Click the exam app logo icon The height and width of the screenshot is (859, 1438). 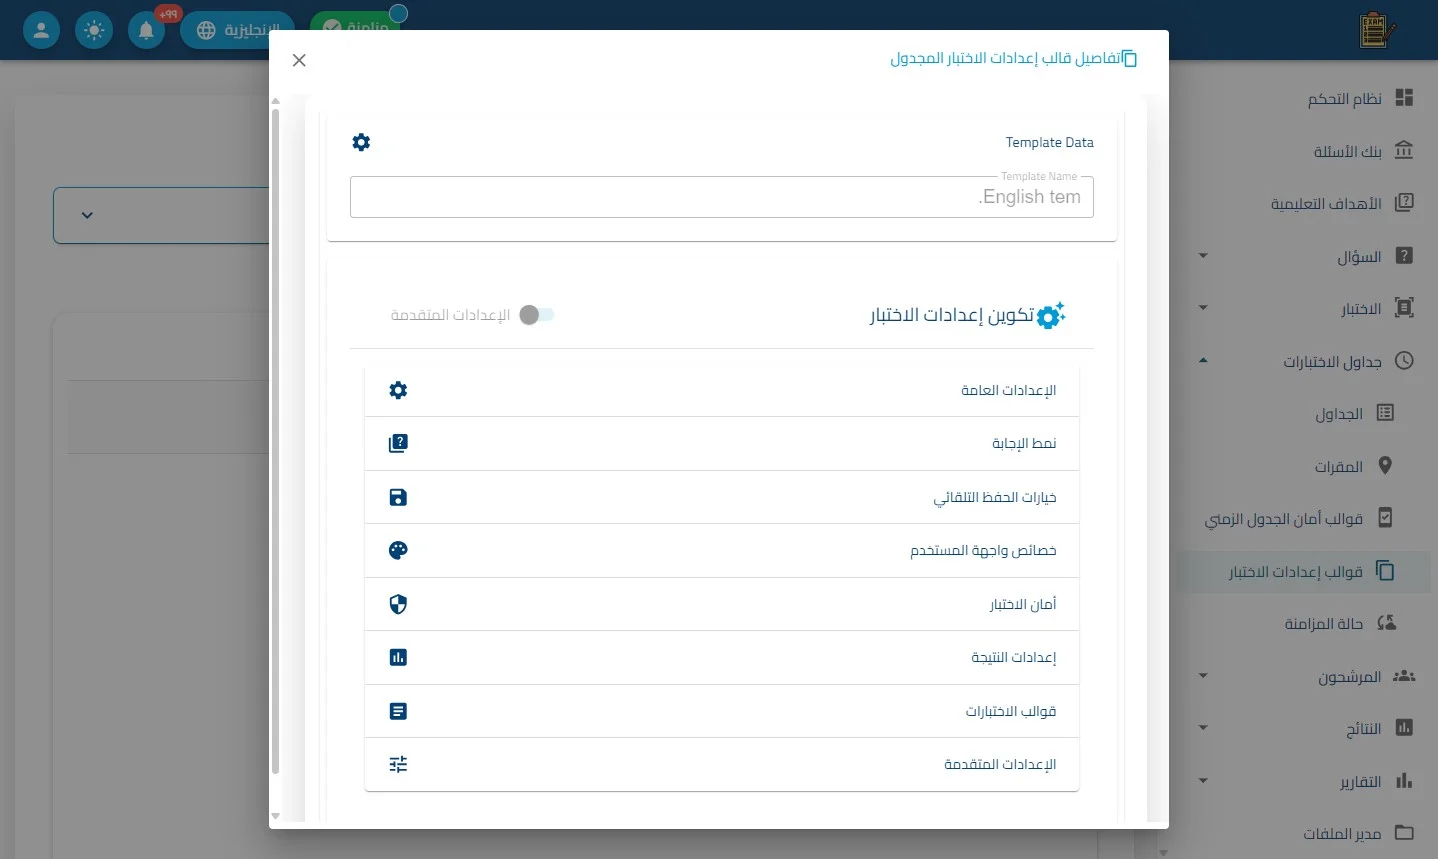click(1377, 30)
